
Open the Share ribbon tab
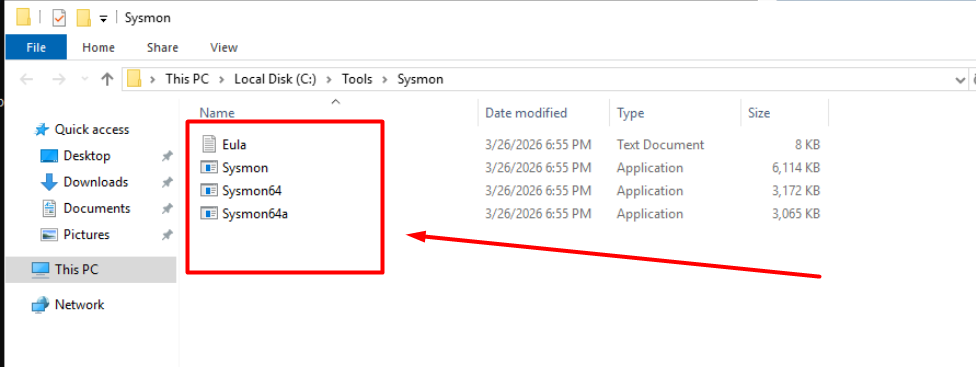pyautogui.click(x=162, y=47)
